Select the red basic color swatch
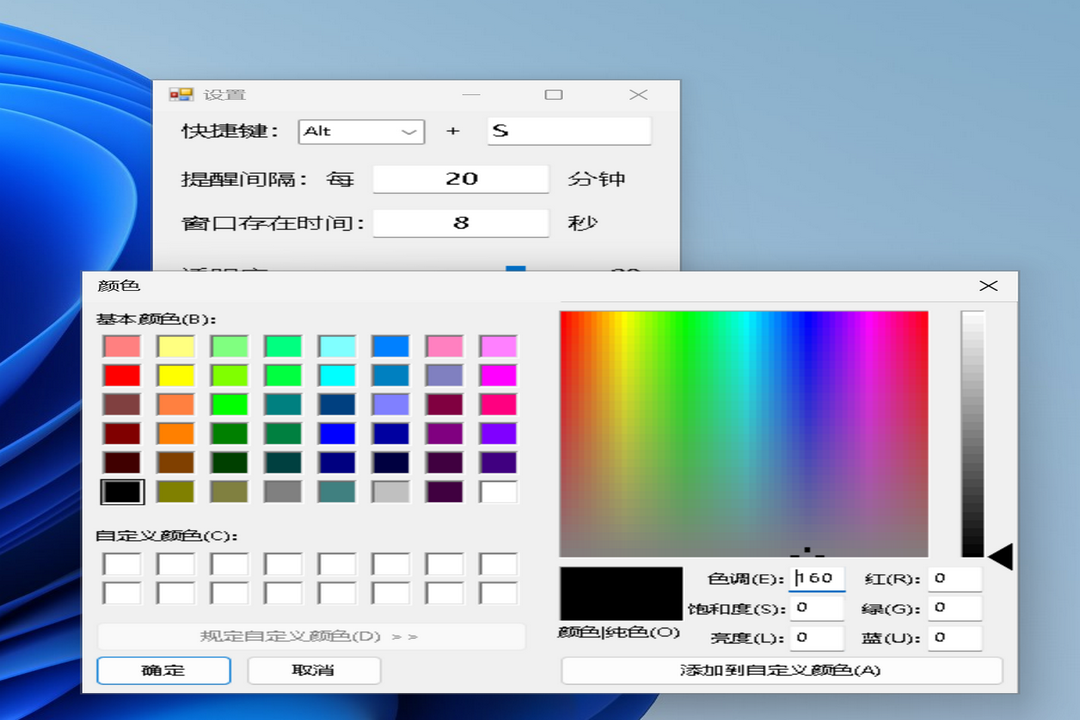Image resolution: width=1080 pixels, height=720 pixels. (x=122, y=376)
